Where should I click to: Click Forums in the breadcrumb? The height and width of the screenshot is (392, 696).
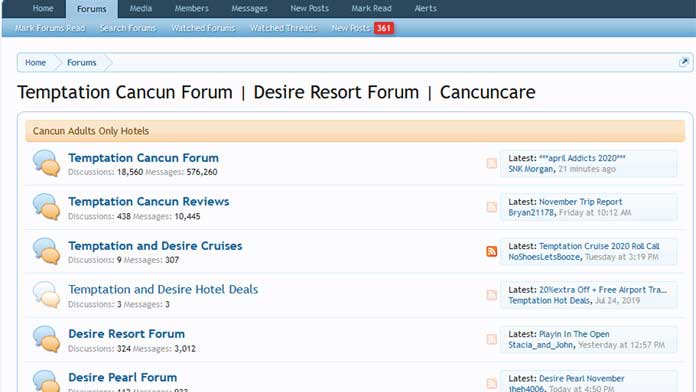[82, 63]
